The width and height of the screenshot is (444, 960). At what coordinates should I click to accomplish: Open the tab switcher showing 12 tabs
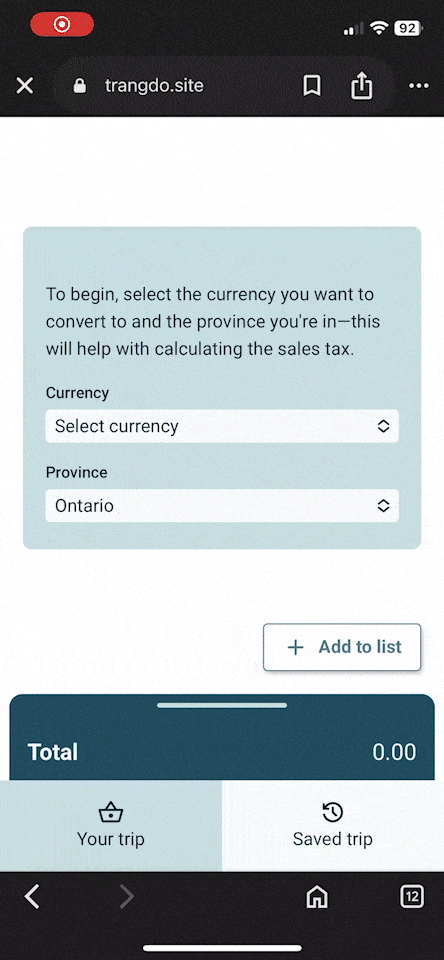click(412, 898)
